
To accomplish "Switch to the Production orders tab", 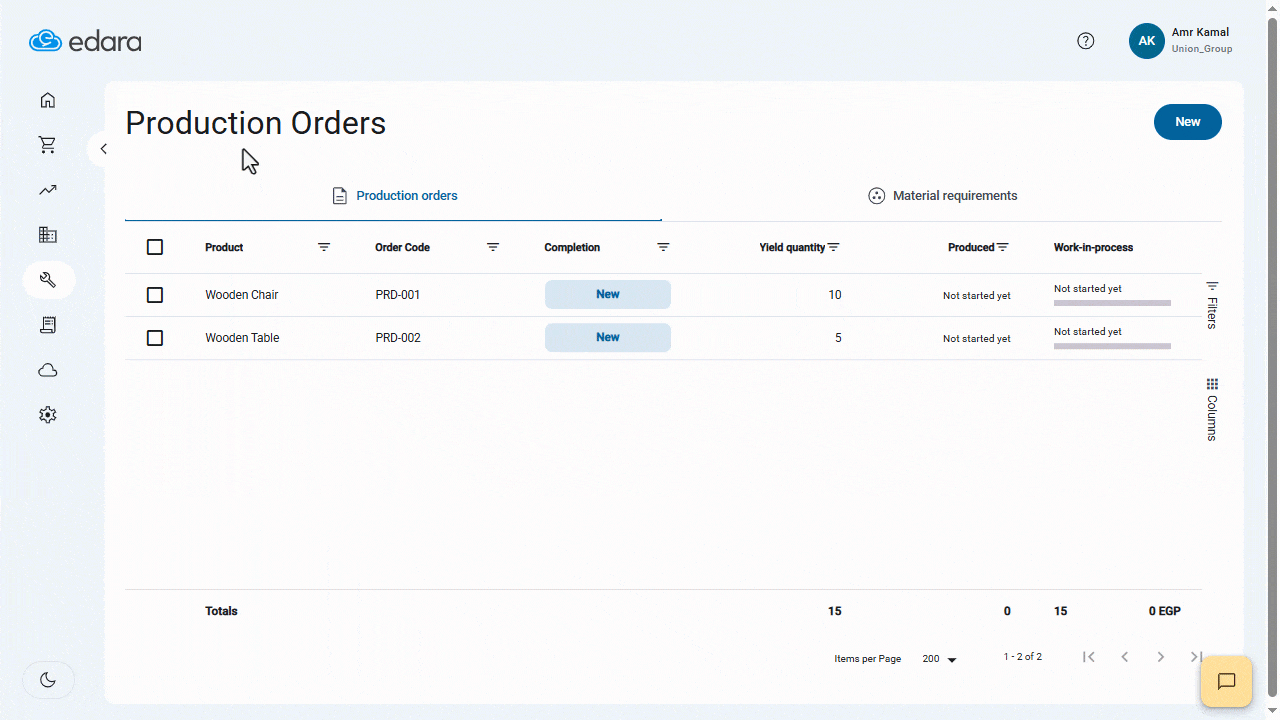I will [394, 196].
